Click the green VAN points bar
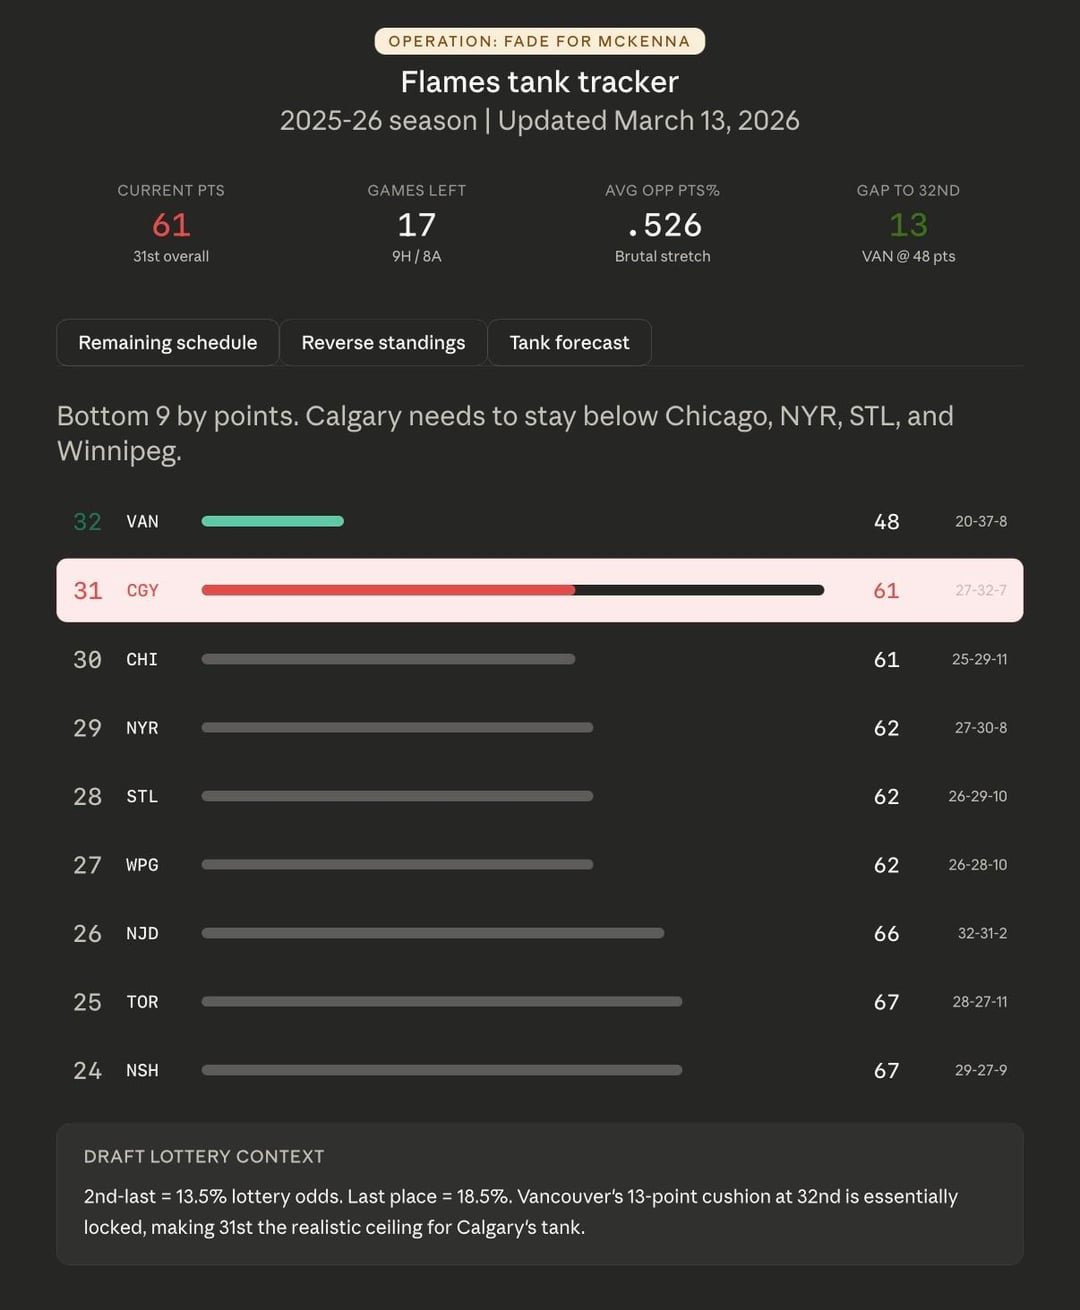 pos(272,521)
